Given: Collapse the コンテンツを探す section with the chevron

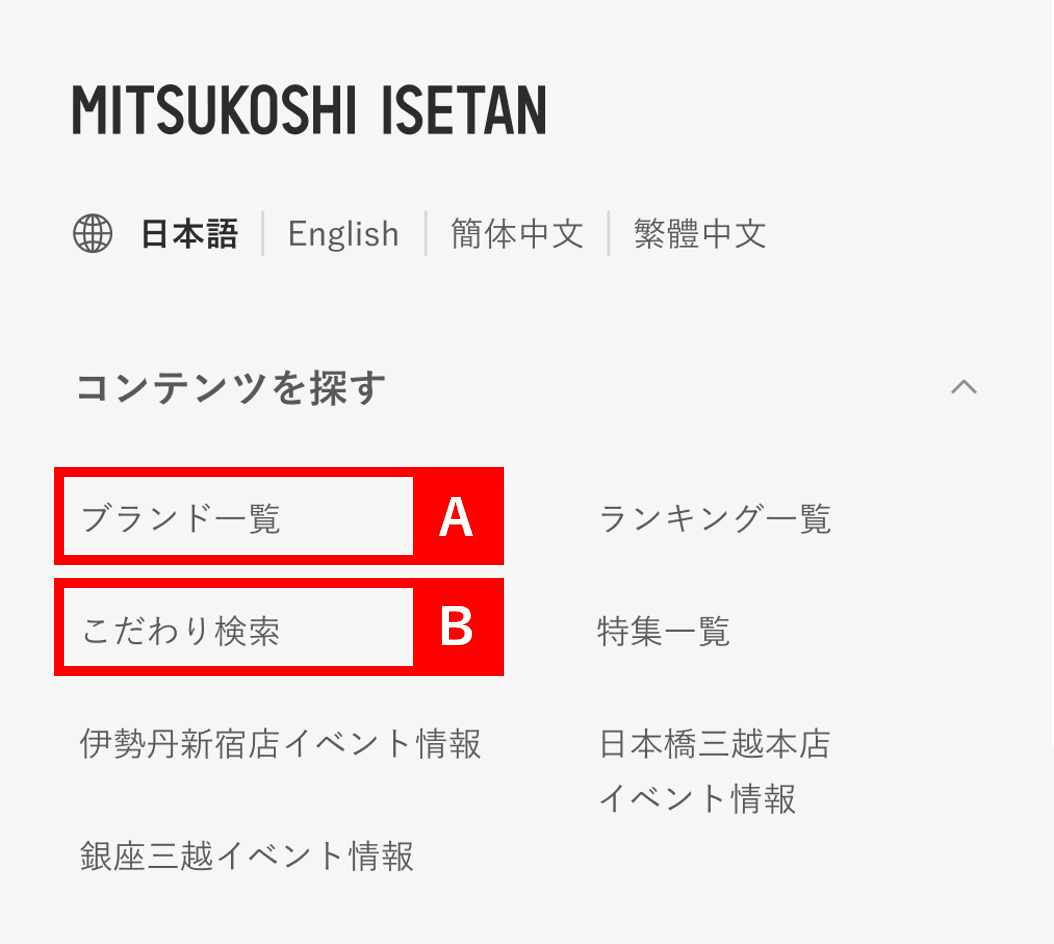Looking at the screenshot, I should (x=964, y=387).
